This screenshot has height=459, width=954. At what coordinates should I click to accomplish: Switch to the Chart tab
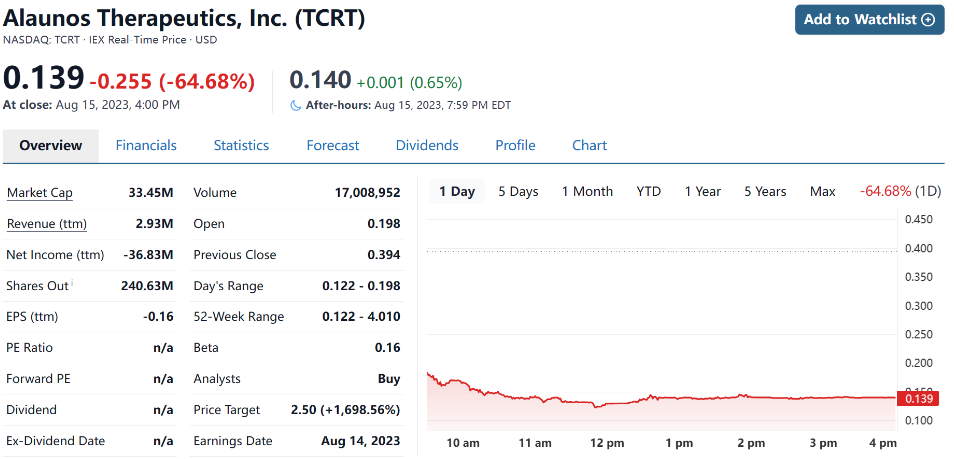[589, 145]
